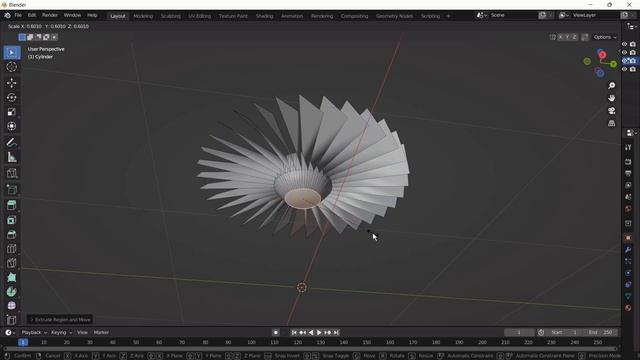Toggle the mesh symmetry Y button

click(567, 37)
